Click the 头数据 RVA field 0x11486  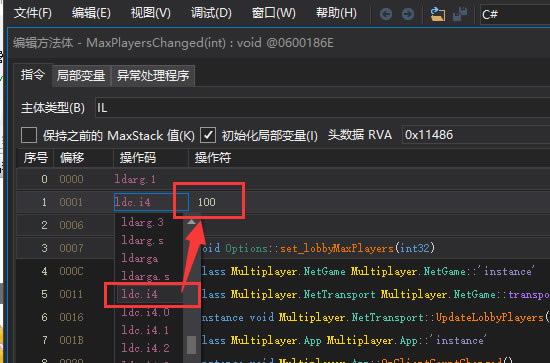(476, 135)
